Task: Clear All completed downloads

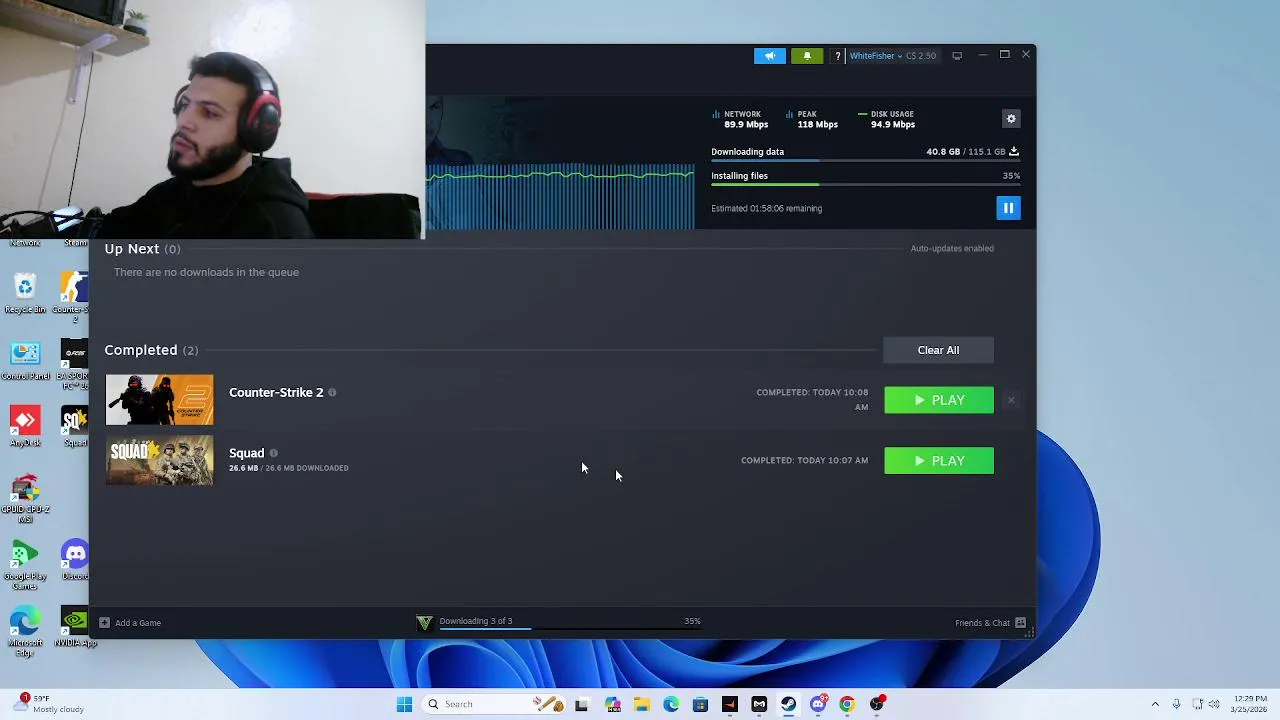Action: tap(938, 350)
